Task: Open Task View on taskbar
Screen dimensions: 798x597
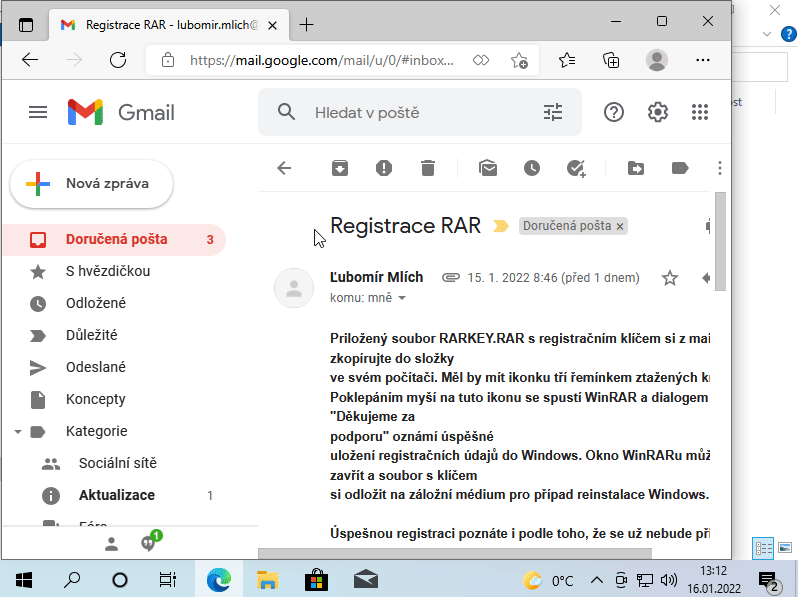Action: (167, 579)
